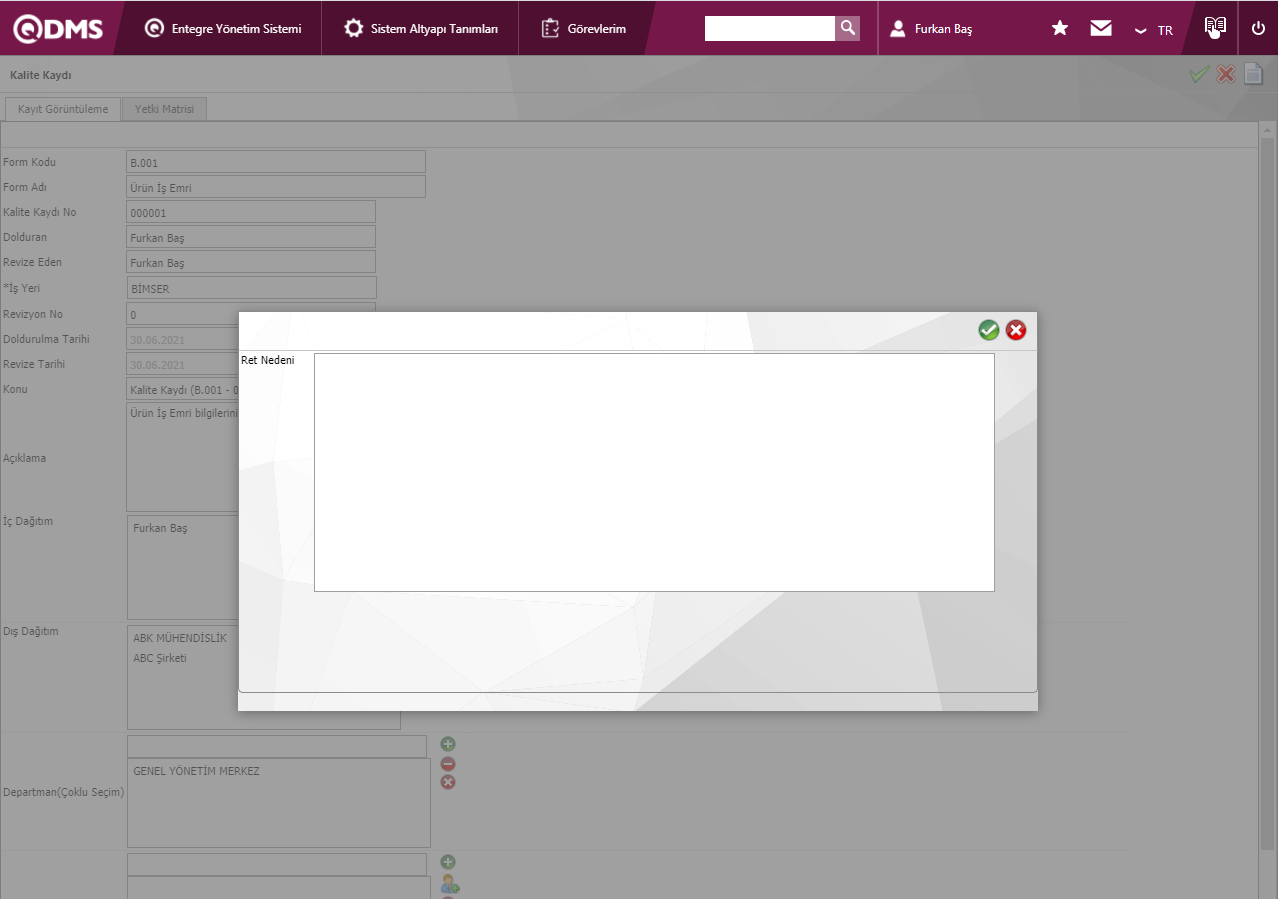1278x899 pixels.
Task: Approve record with green check in Kalite Kaydı toolbar
Action: coord(1199,74)
